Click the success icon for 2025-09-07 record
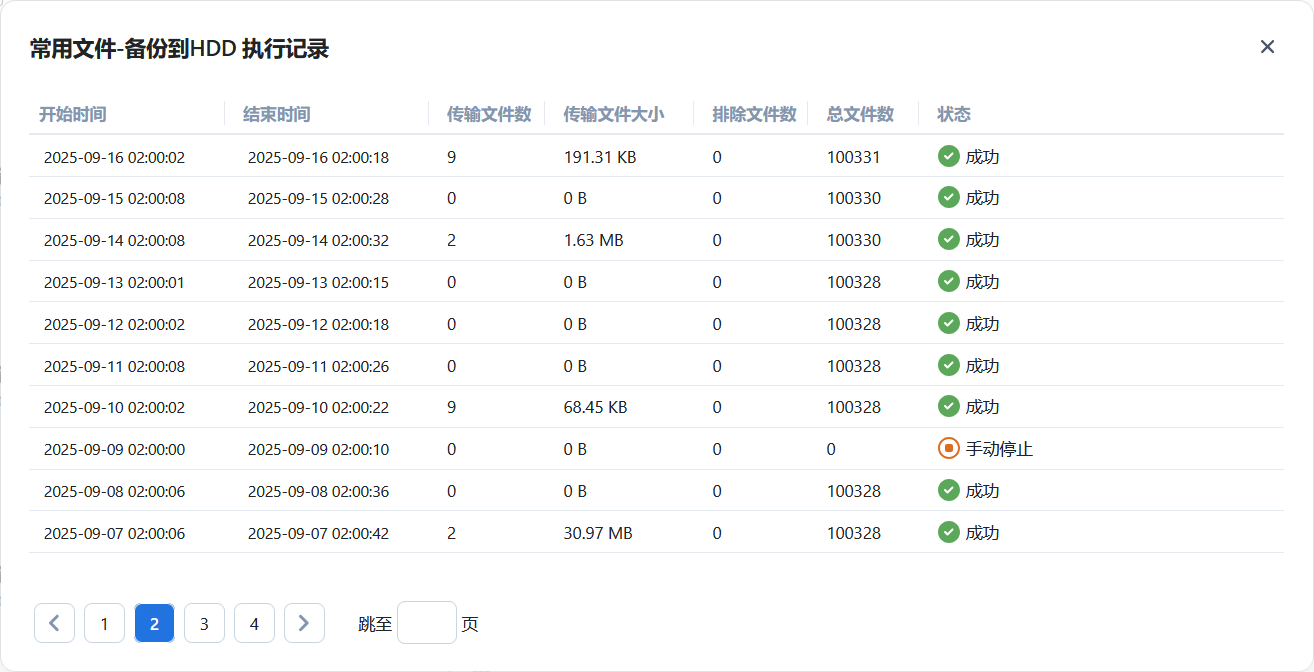 pos(948,532)
